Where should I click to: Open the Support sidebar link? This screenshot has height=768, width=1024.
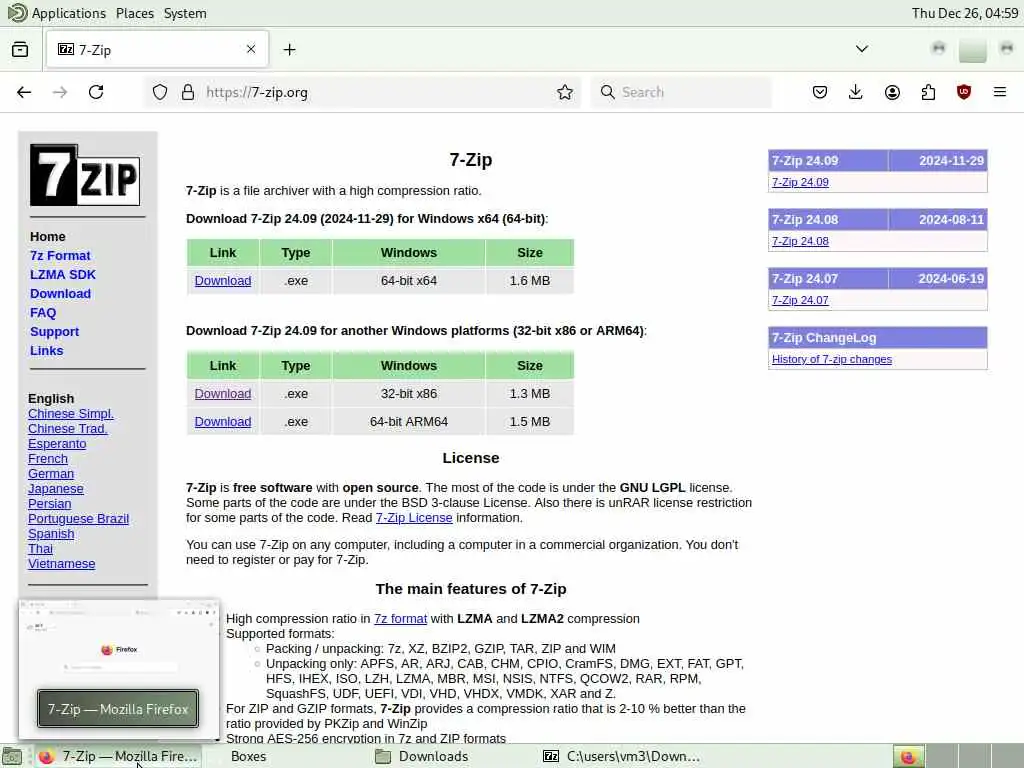[54, 331]
